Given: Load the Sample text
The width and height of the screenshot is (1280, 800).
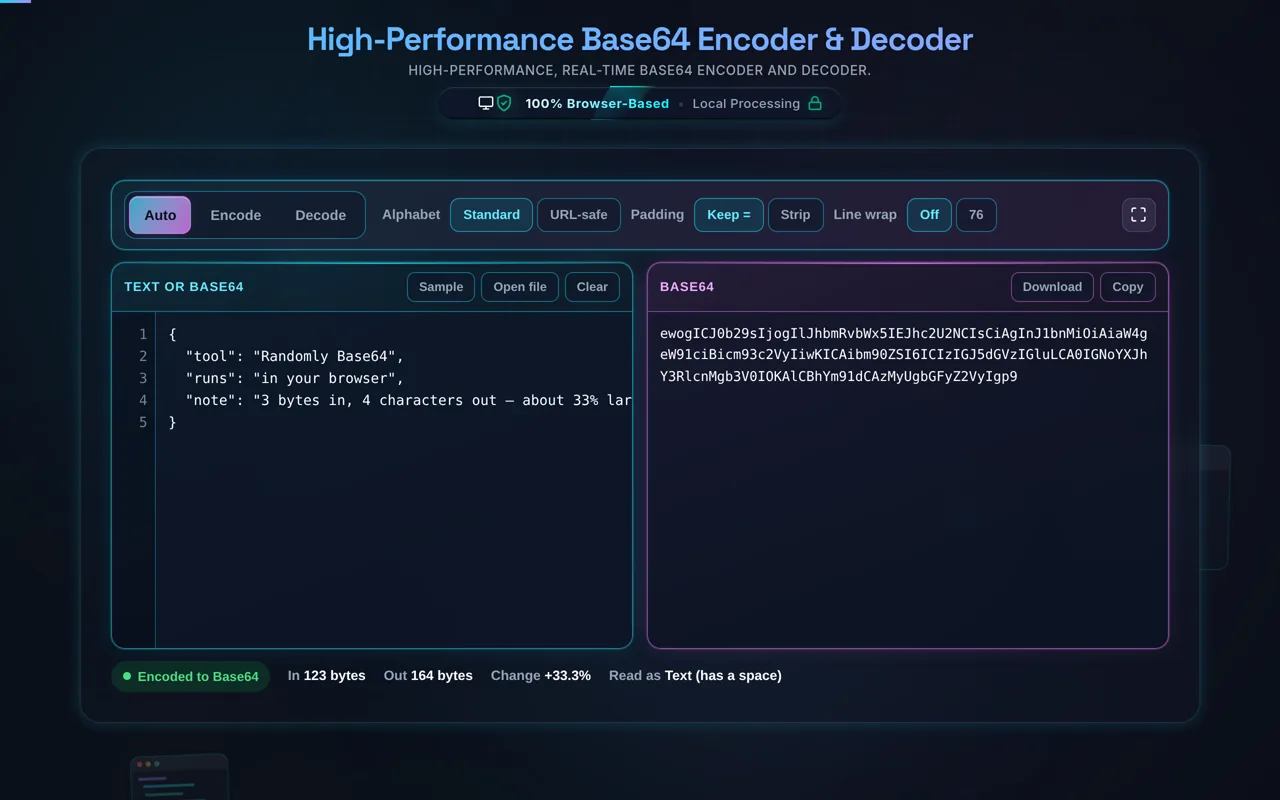Looking at the screenshot, I should tap(441, 287).
